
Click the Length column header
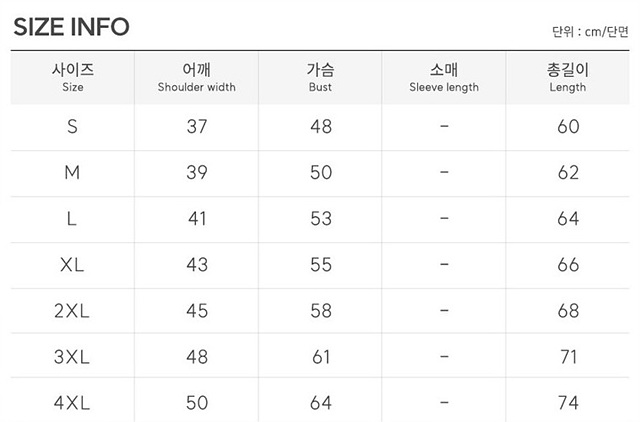[568, 78]
